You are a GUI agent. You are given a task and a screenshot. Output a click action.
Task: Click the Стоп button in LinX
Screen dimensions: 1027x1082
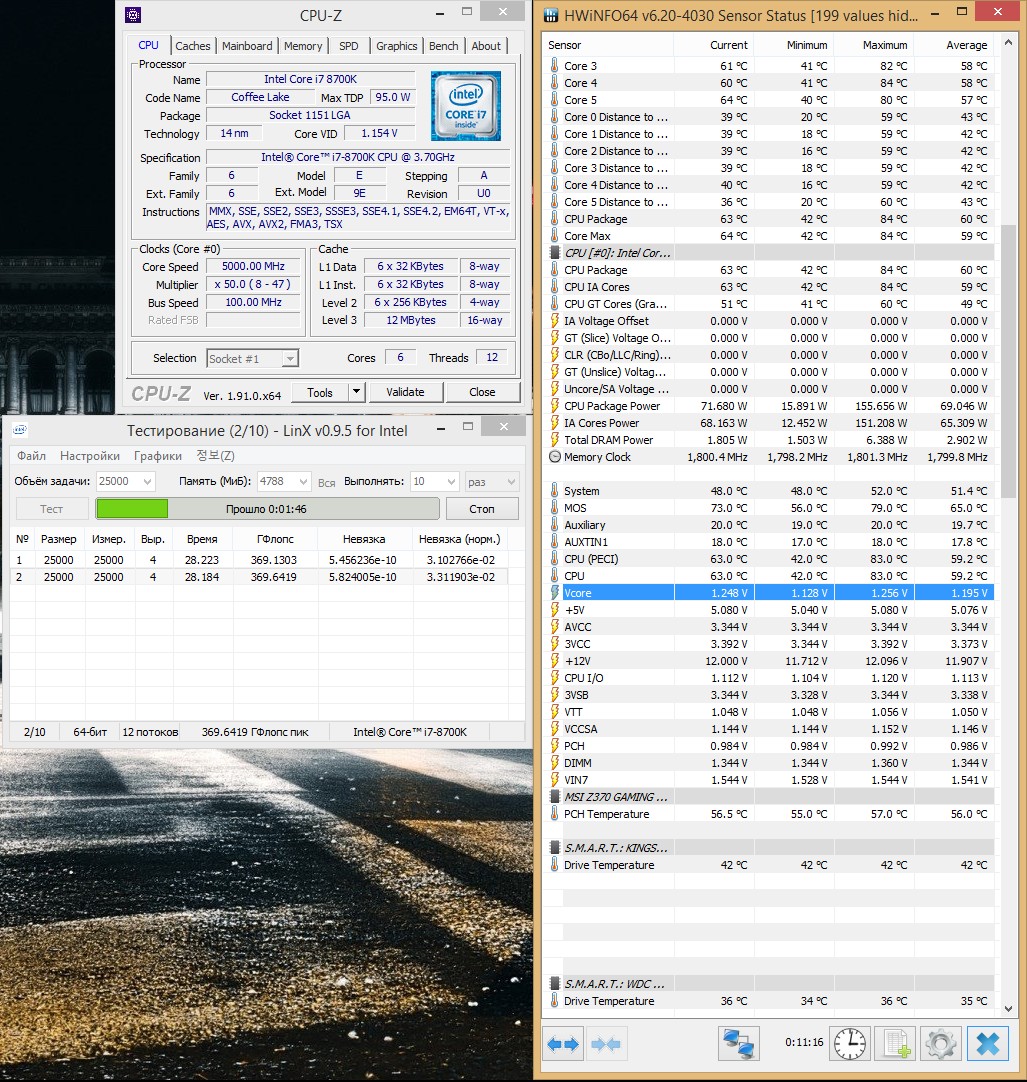tap(482, 509)
